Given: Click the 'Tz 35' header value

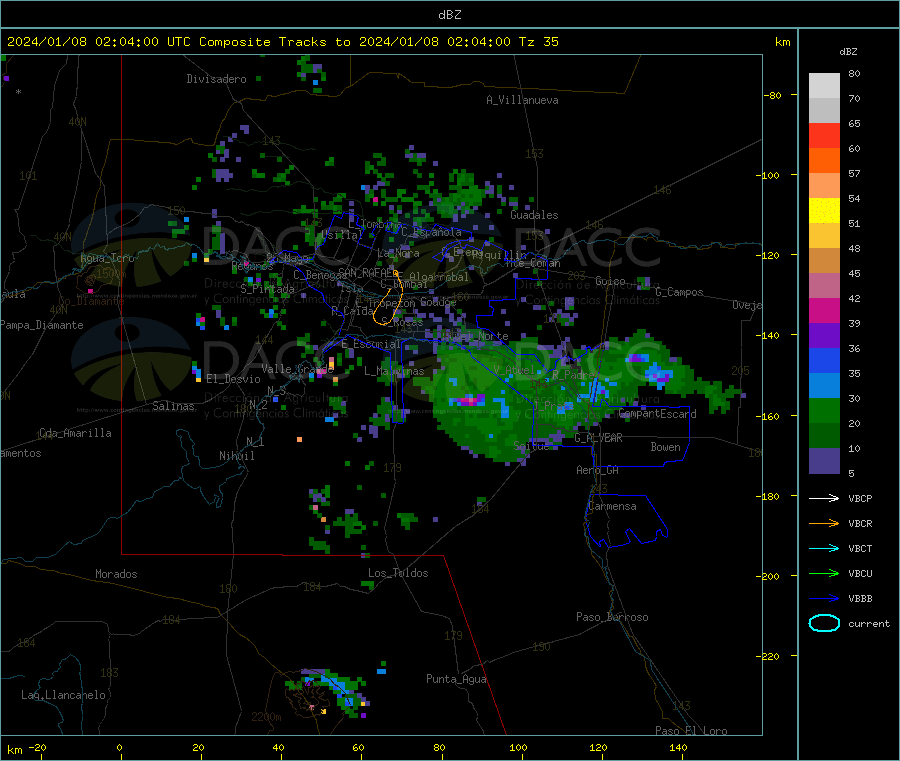Looking at the screenshot, I should tap(538, 42).
